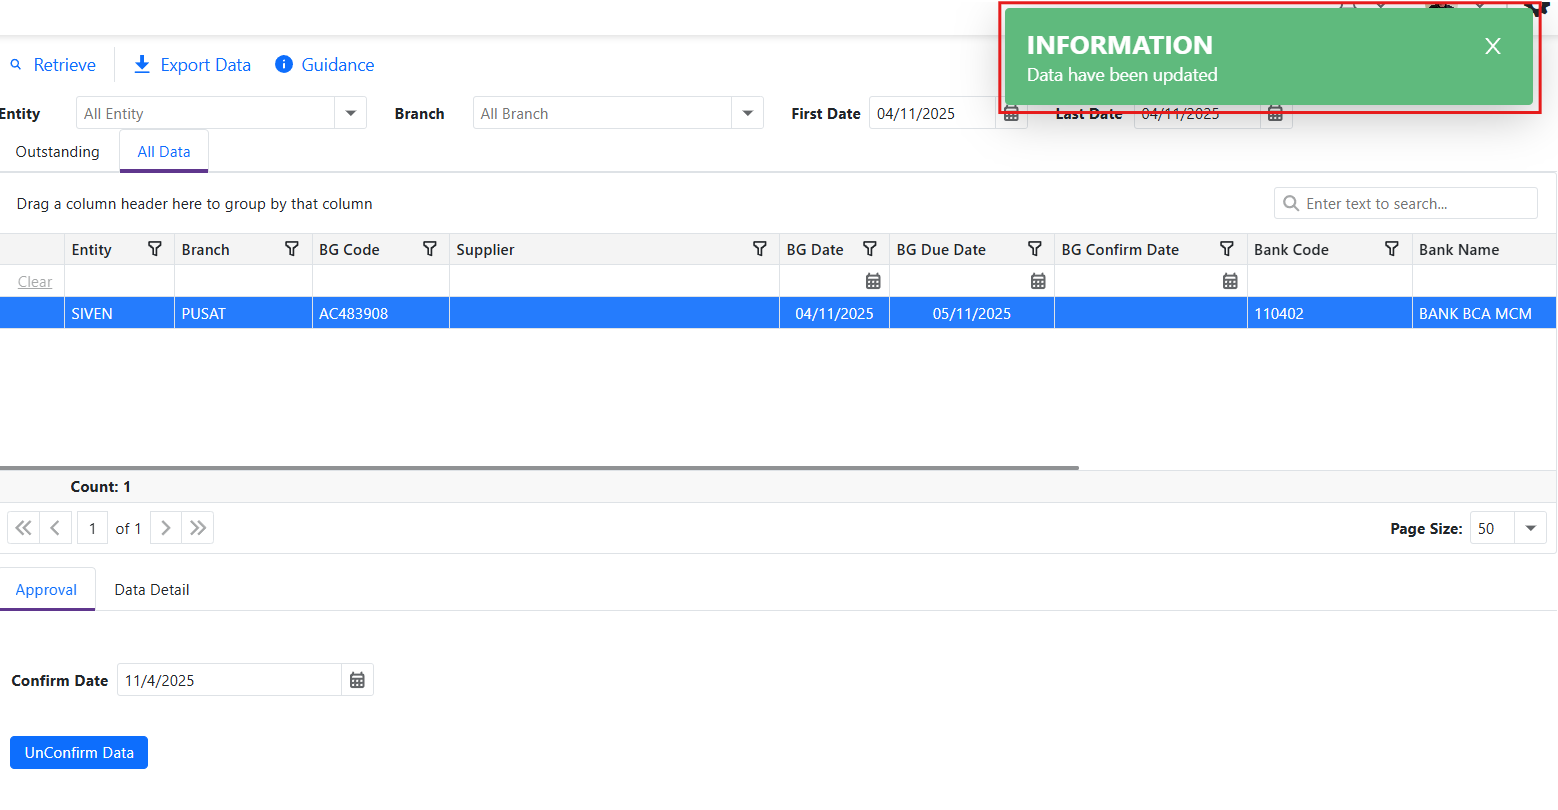Filter the Supplier column

click(760, 249)
